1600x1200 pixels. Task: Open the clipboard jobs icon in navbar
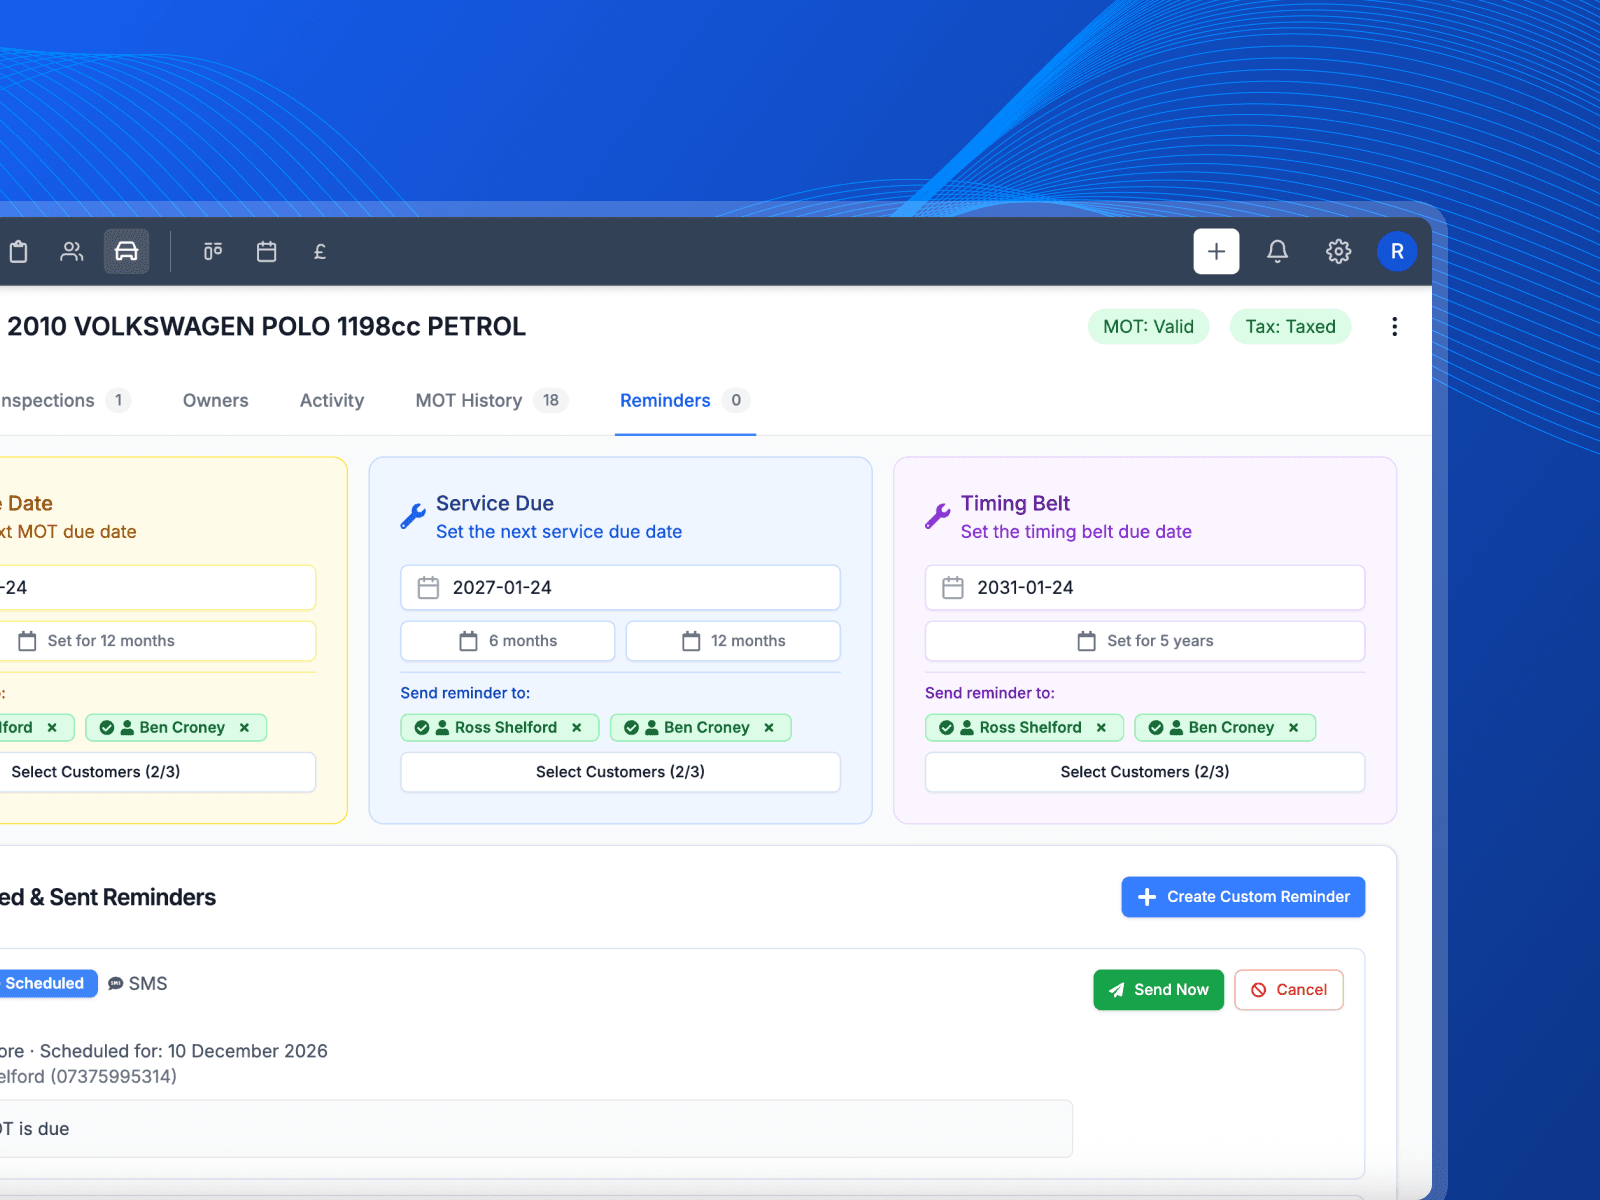point(18,252)
